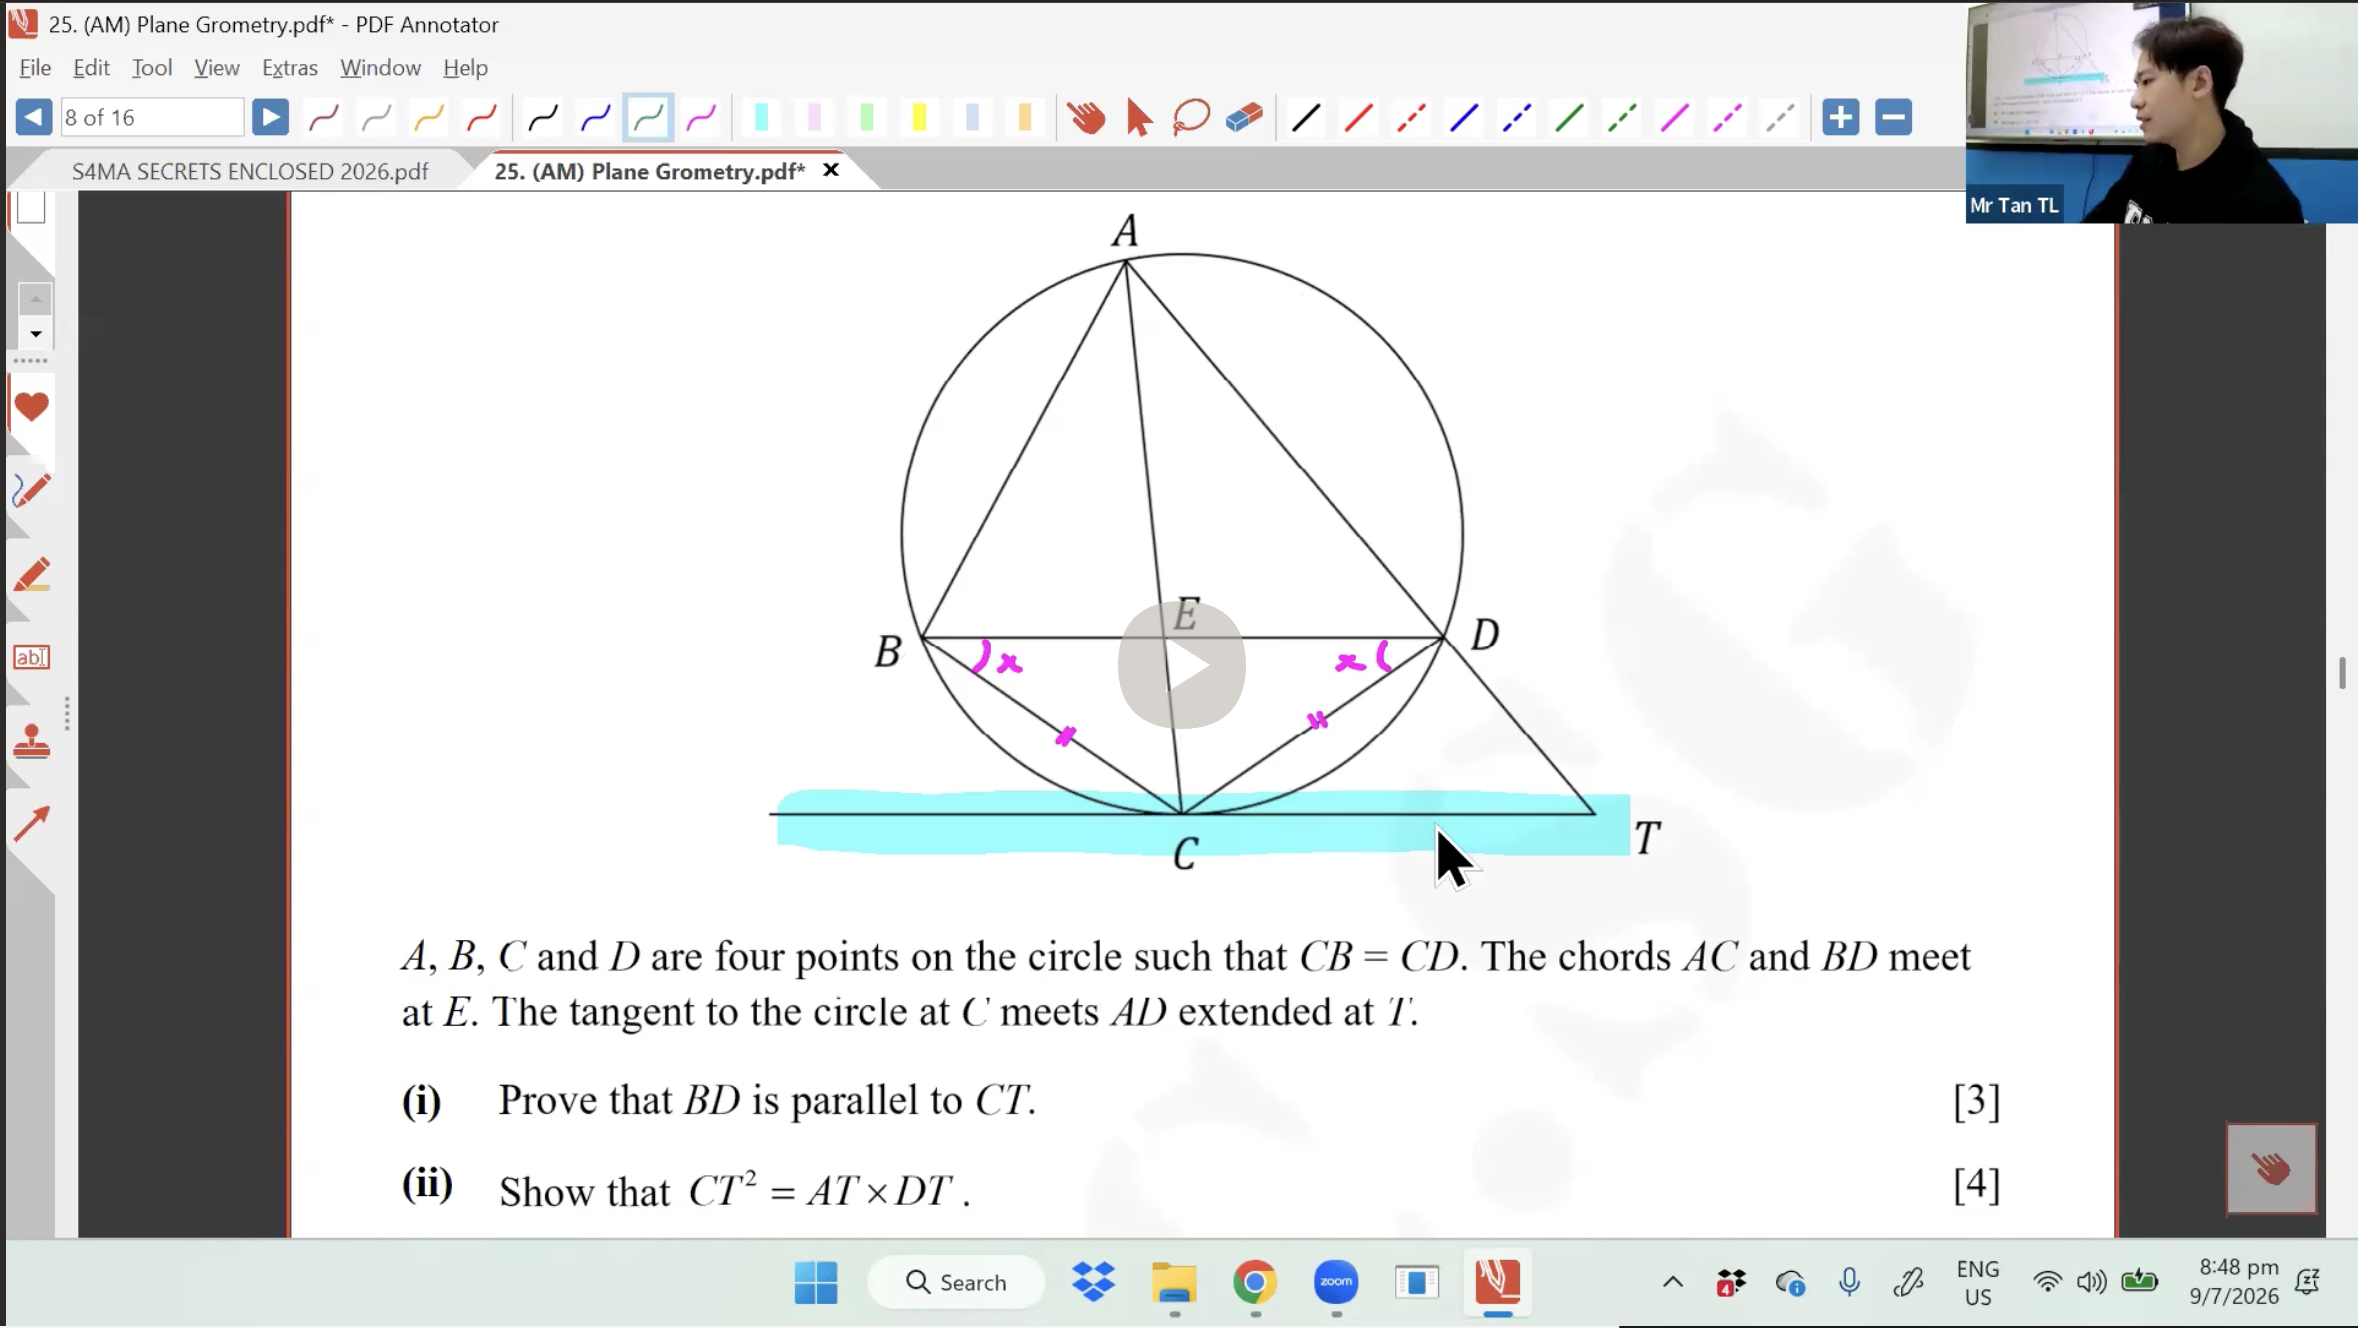Screen dimensions: 2358x1328
Task: Select the sidebar stamp tool
Action: click(x=32, y=741)
